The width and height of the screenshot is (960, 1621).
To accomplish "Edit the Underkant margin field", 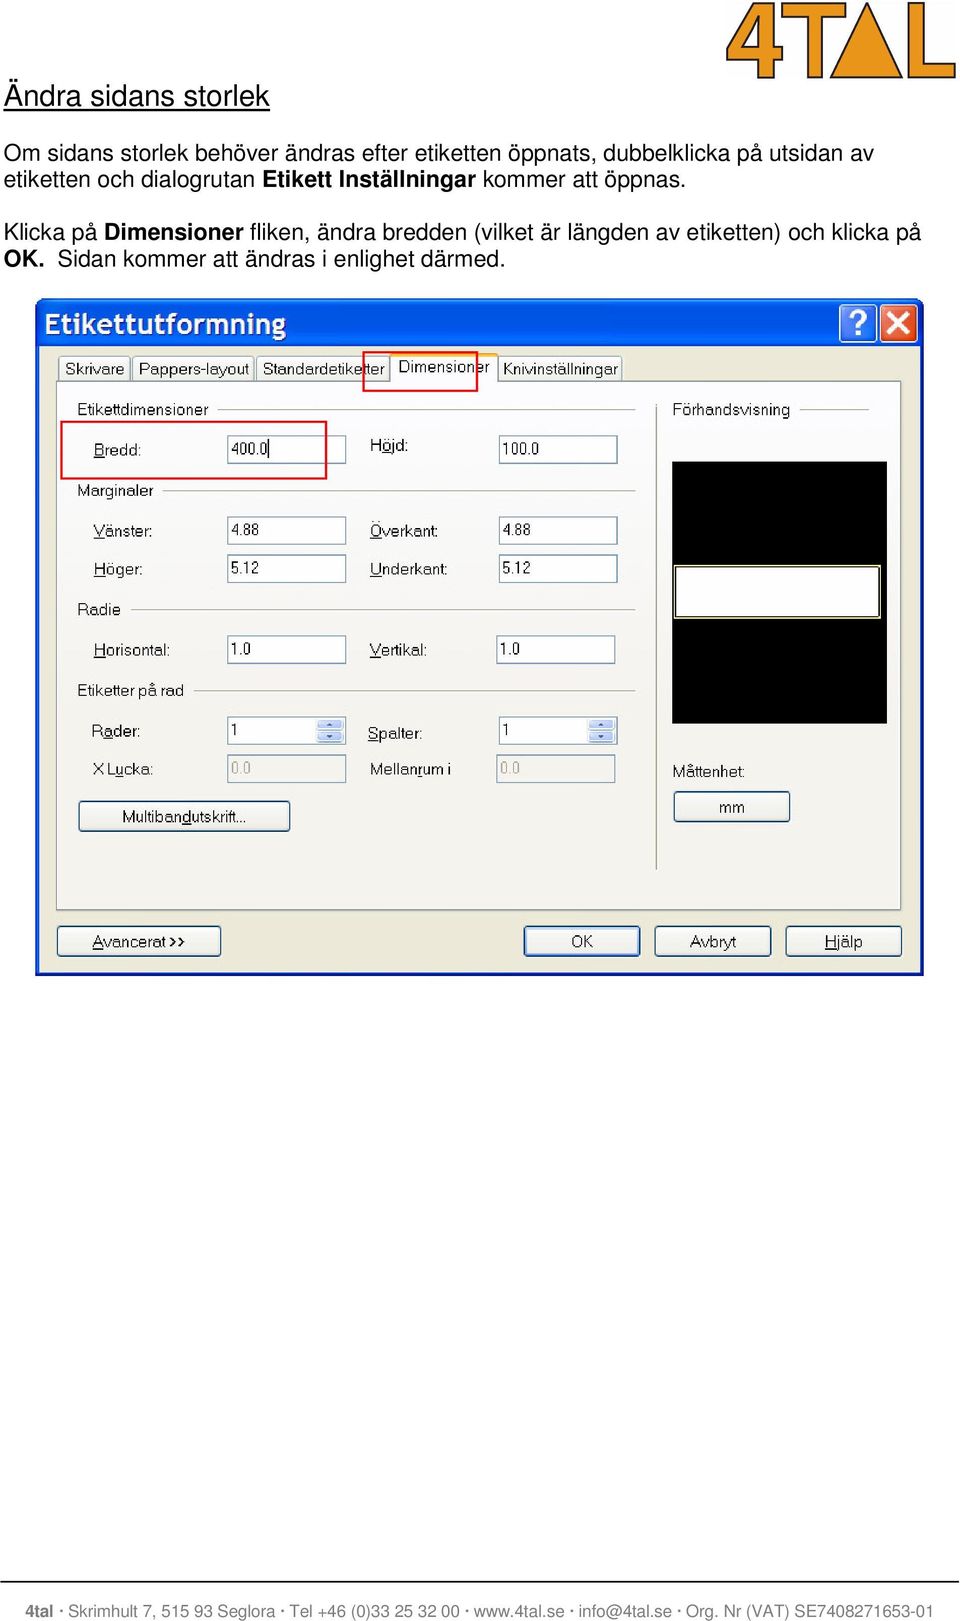I will click(558, 568).
